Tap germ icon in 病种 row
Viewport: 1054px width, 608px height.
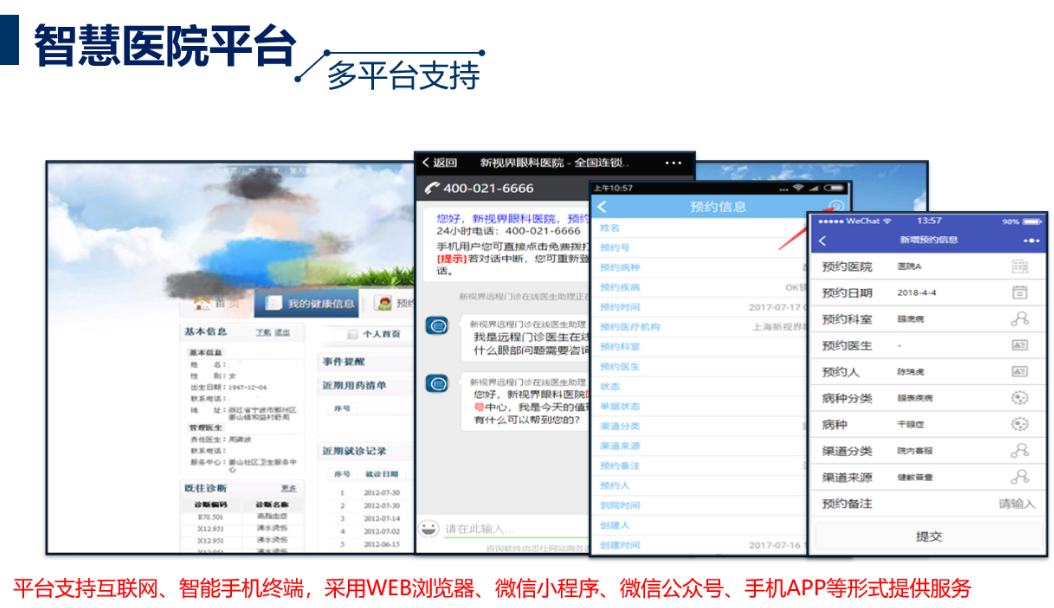click(x=1020, y=424)
